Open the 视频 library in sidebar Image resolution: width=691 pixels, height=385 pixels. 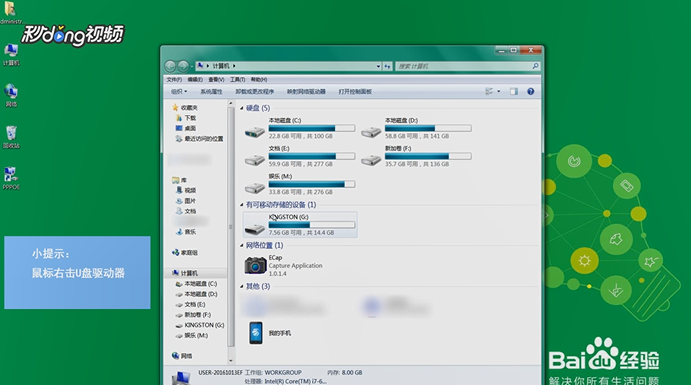coord(186,190)
